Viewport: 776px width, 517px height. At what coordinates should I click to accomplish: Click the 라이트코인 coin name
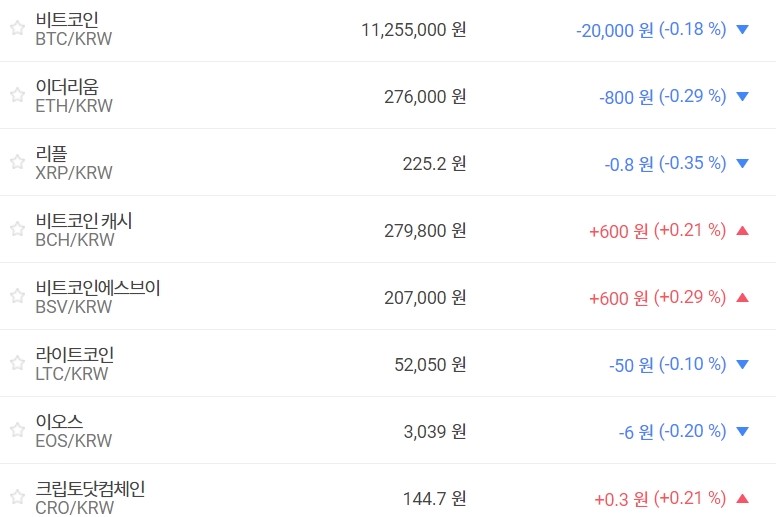pos(75,355)
